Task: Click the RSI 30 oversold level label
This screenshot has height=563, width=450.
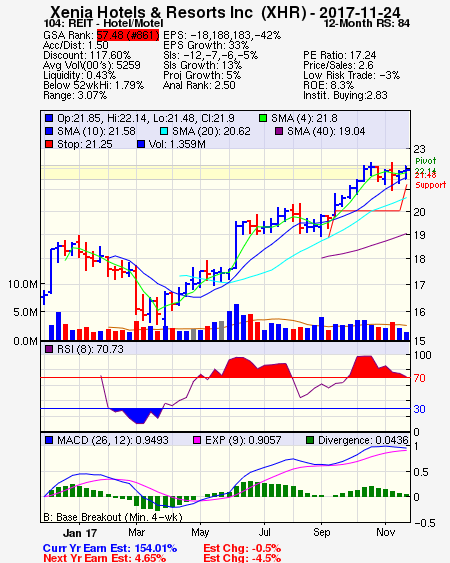Action: pyautogui.click(x=419, y=409)
